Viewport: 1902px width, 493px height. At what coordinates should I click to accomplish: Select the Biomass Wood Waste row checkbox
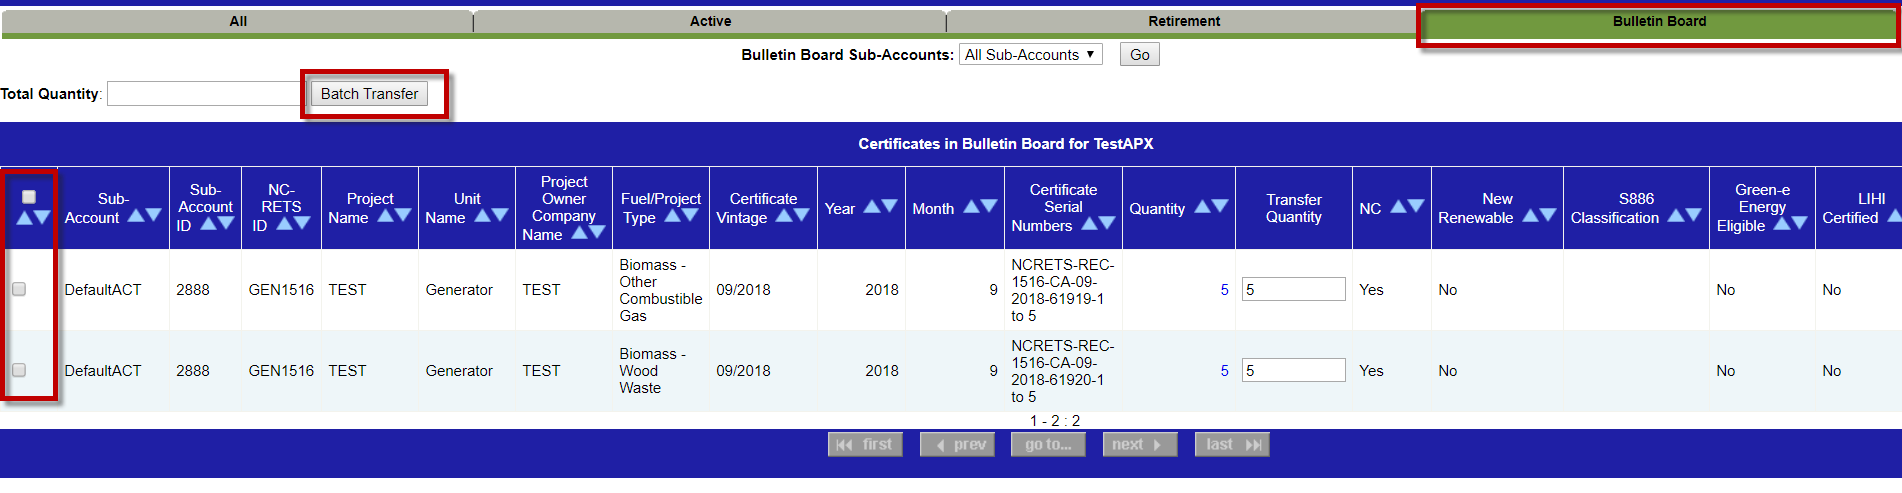19,370
